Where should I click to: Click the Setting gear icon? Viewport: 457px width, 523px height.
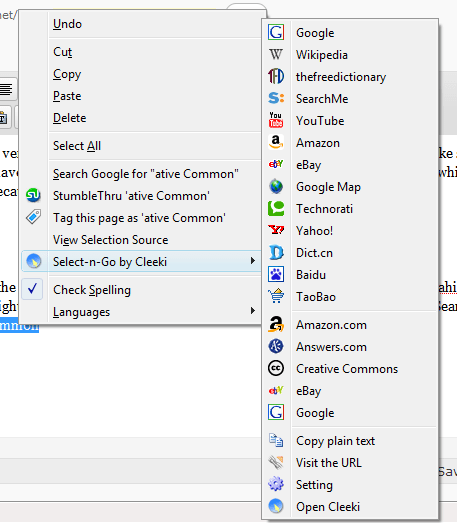click(x=276, y=484)
